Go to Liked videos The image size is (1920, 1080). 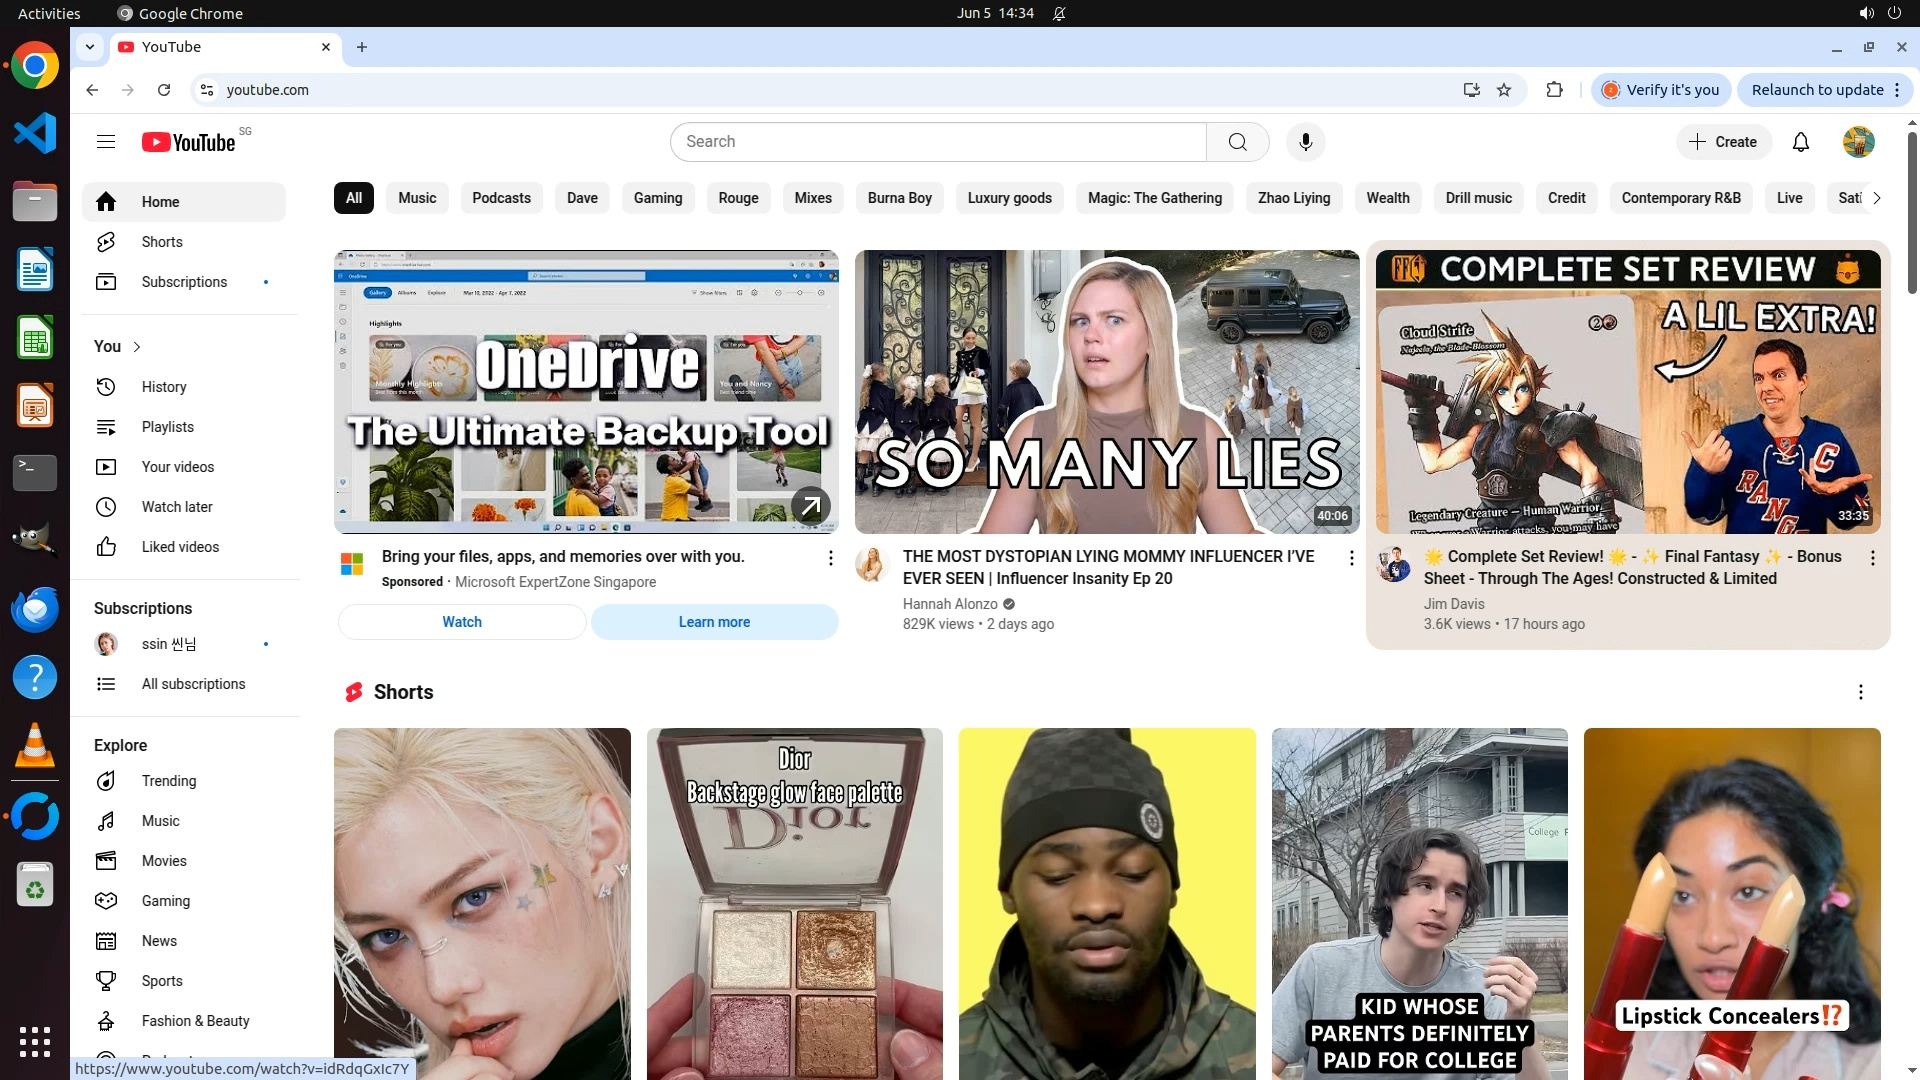(x=180, y=547)
